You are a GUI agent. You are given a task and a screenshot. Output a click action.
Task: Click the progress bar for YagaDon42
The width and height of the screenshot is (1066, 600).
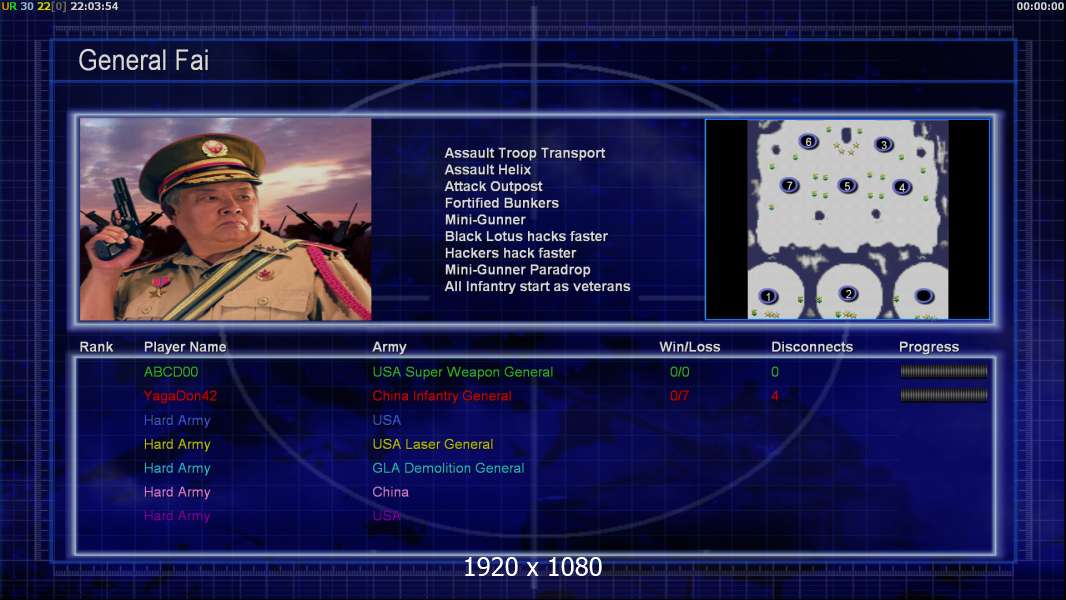coord(944,395)
